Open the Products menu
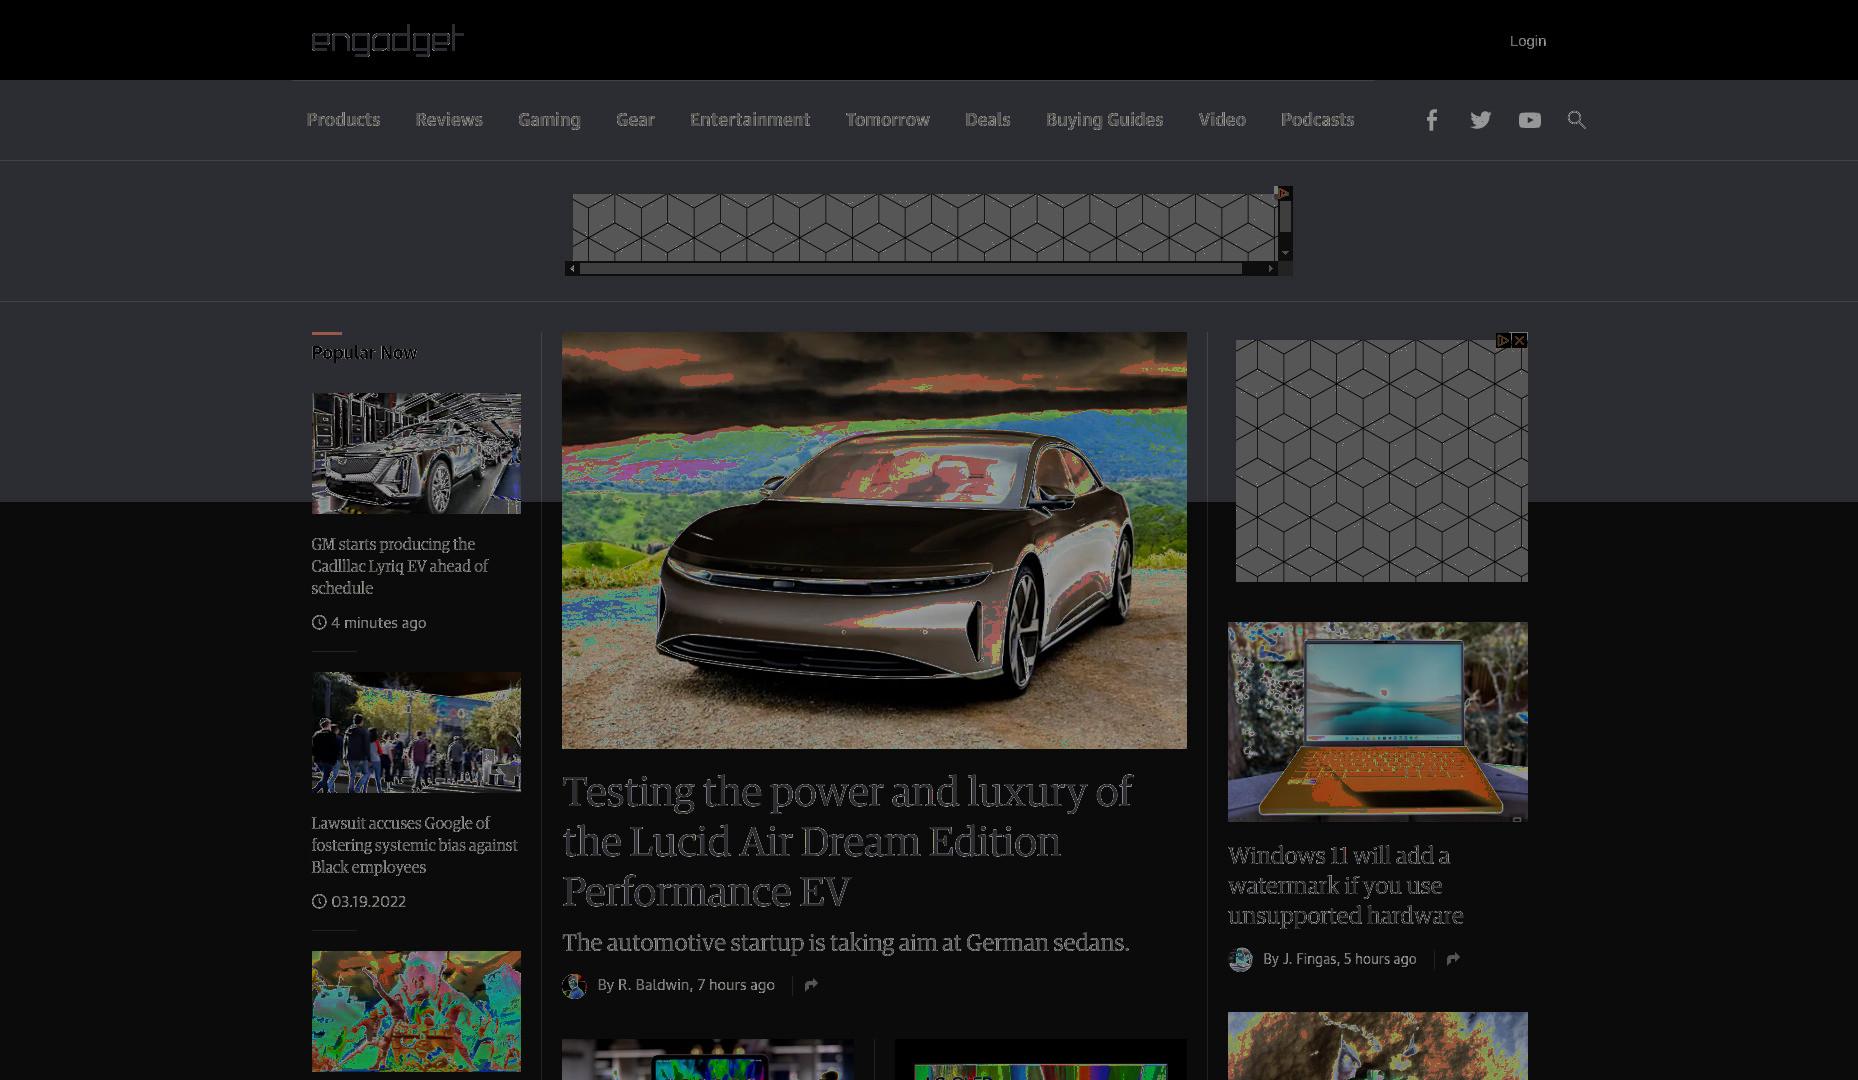 point(343,120)
